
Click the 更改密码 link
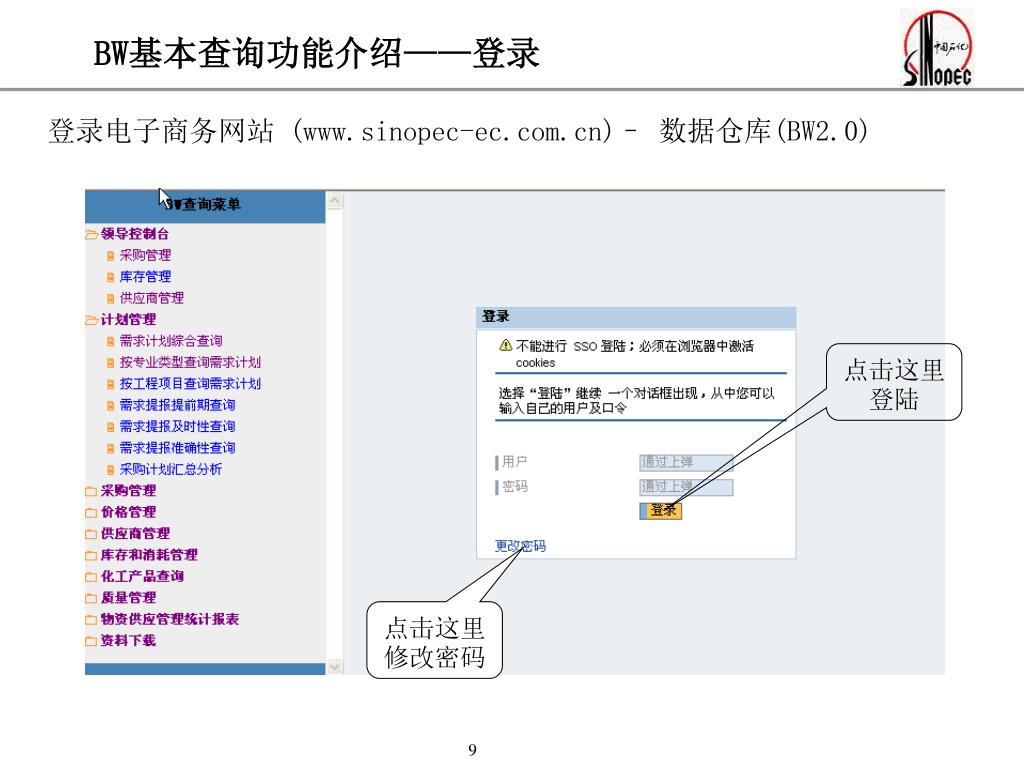pos(520,546)
